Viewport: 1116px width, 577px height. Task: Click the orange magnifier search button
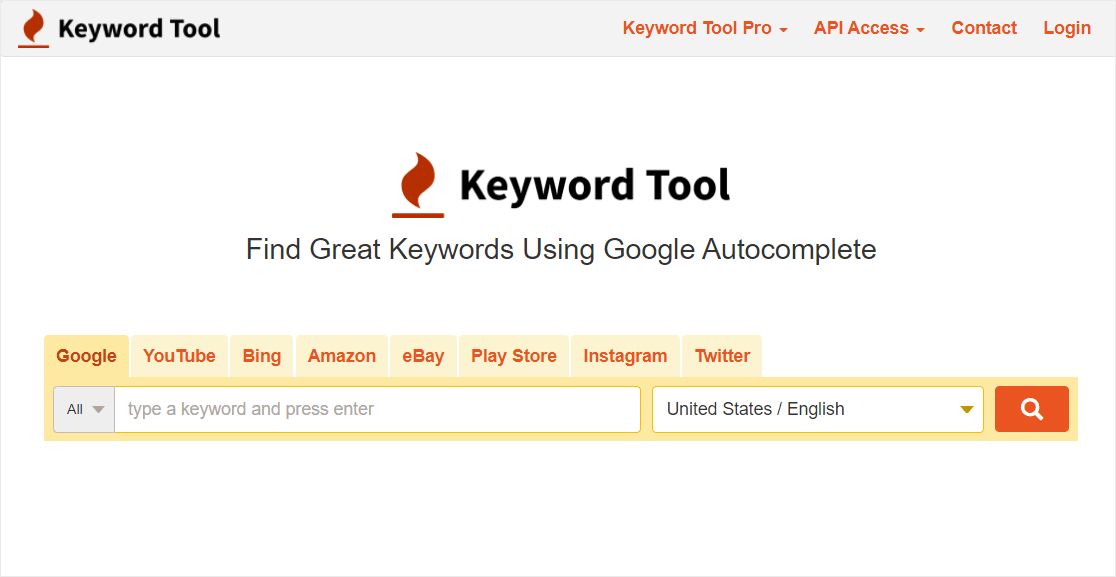(1031, 409)
